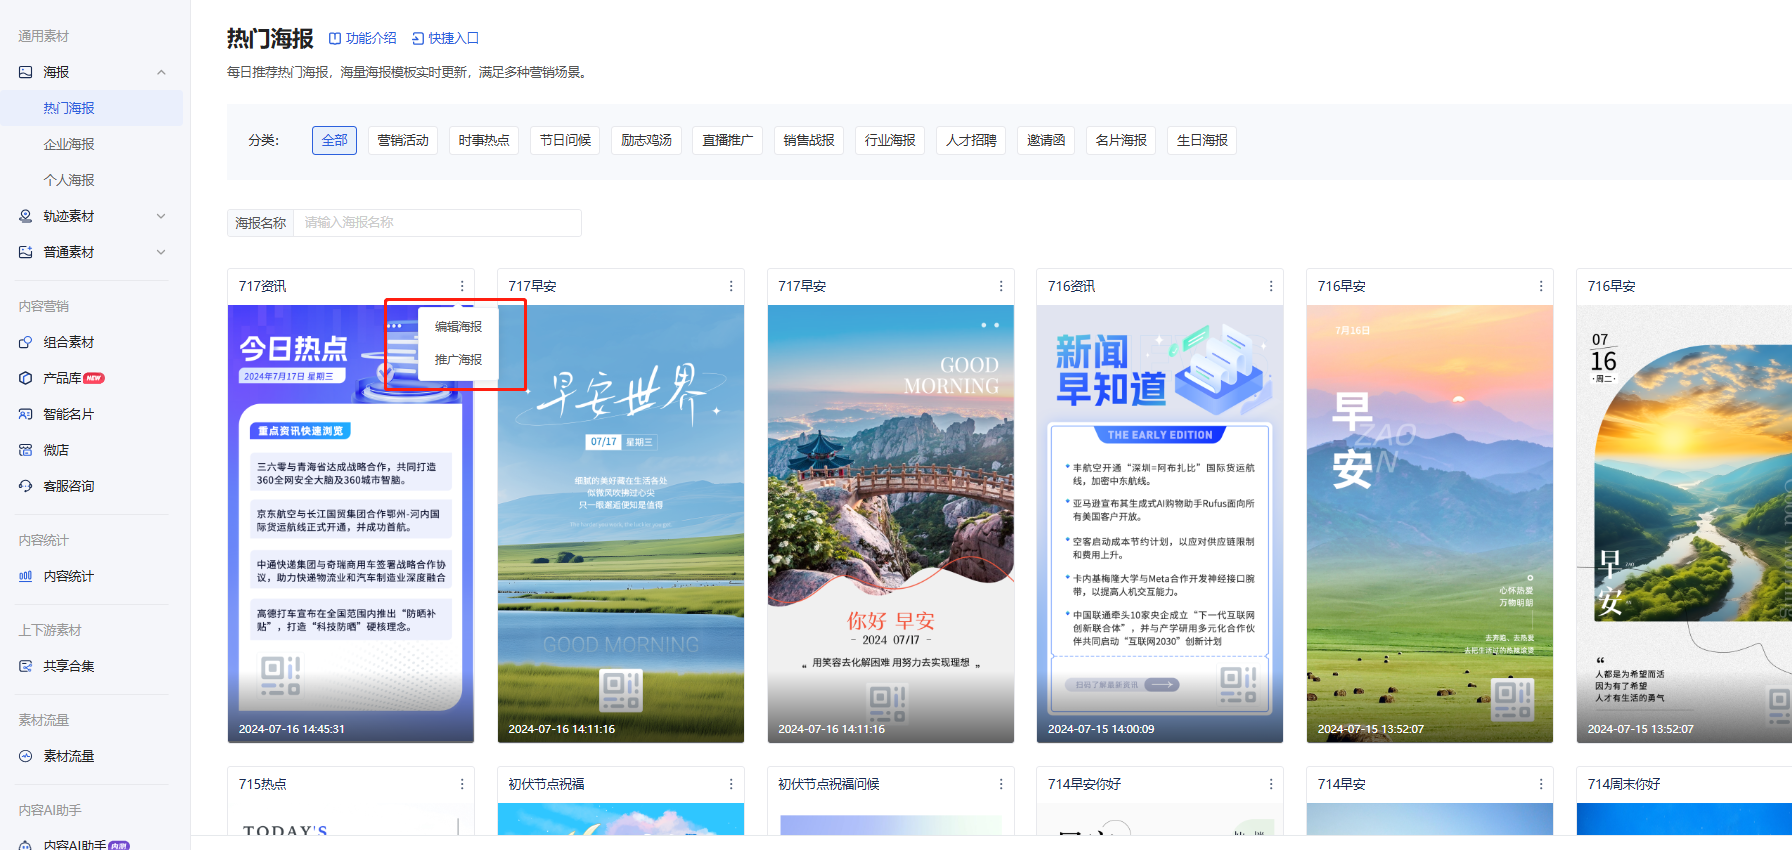Open 客服咨询 headset icon in sidebar

26,486
